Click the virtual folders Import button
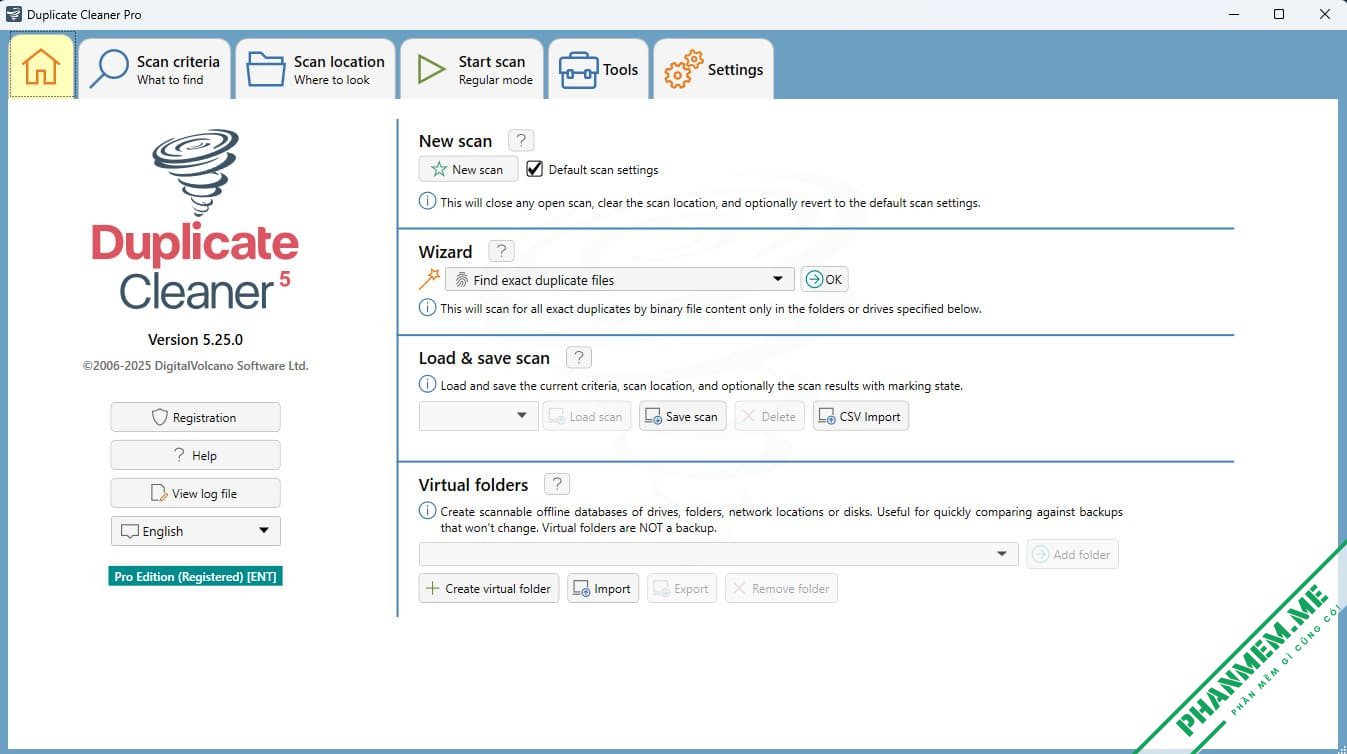 [x=603, y=588]
